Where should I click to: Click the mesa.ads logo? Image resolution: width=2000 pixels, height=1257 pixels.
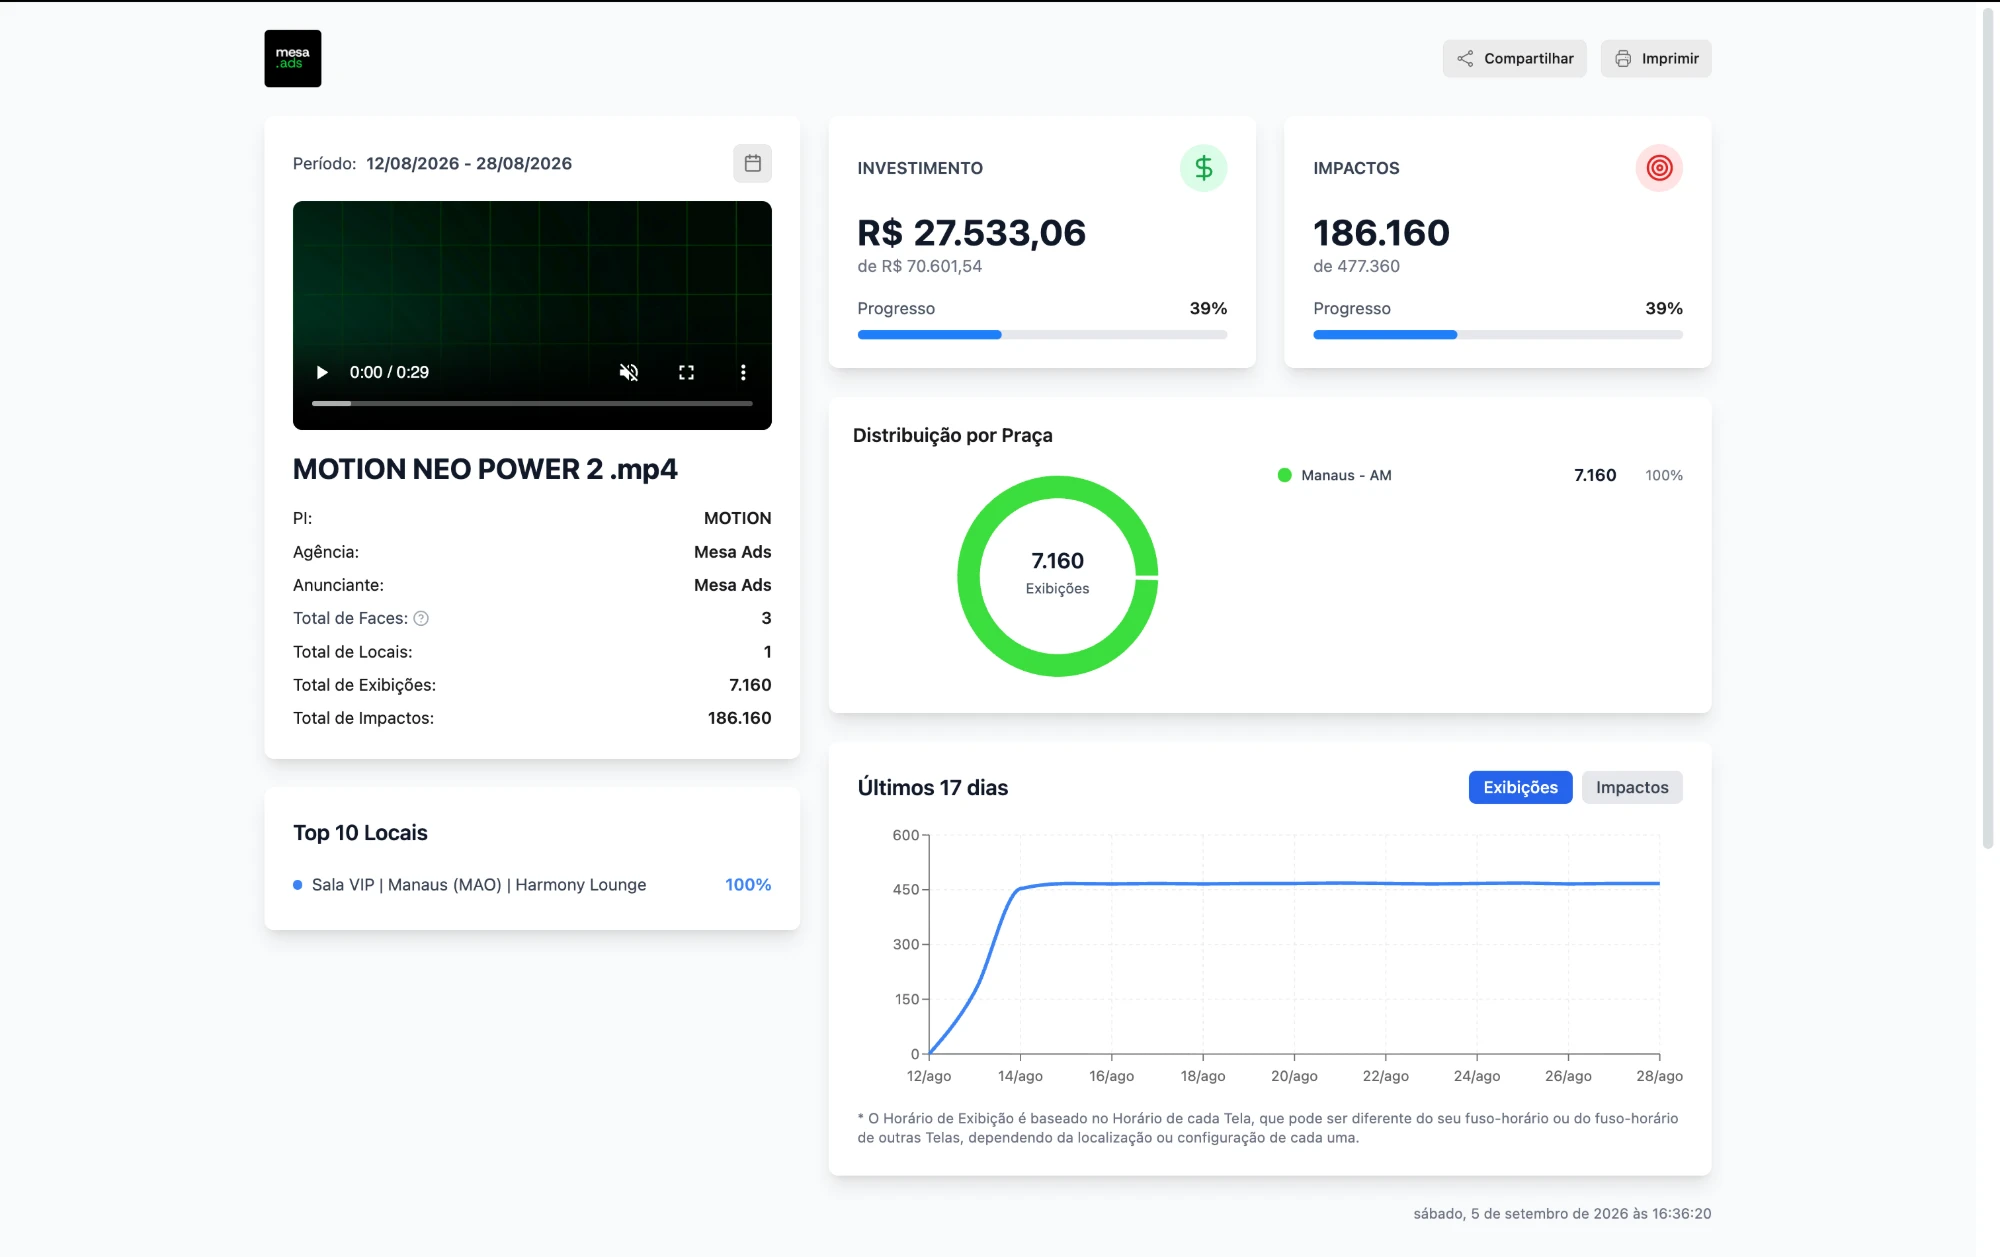(x=292, y=58)
